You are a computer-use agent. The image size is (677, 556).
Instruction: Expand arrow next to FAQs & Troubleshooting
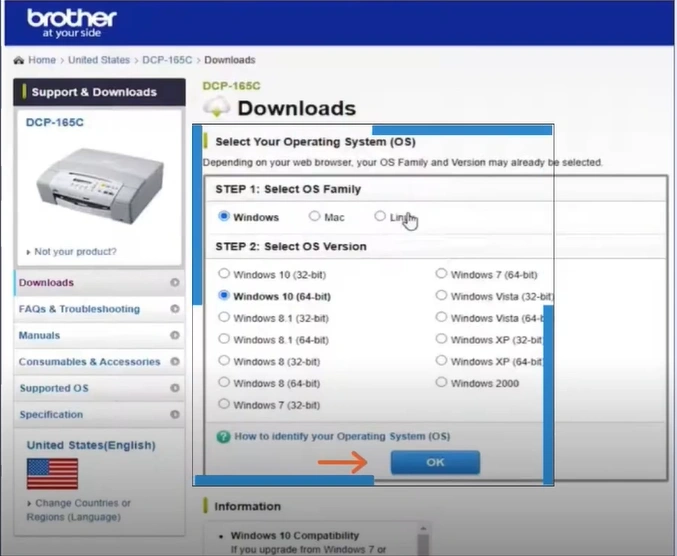[x=175, y=309]
